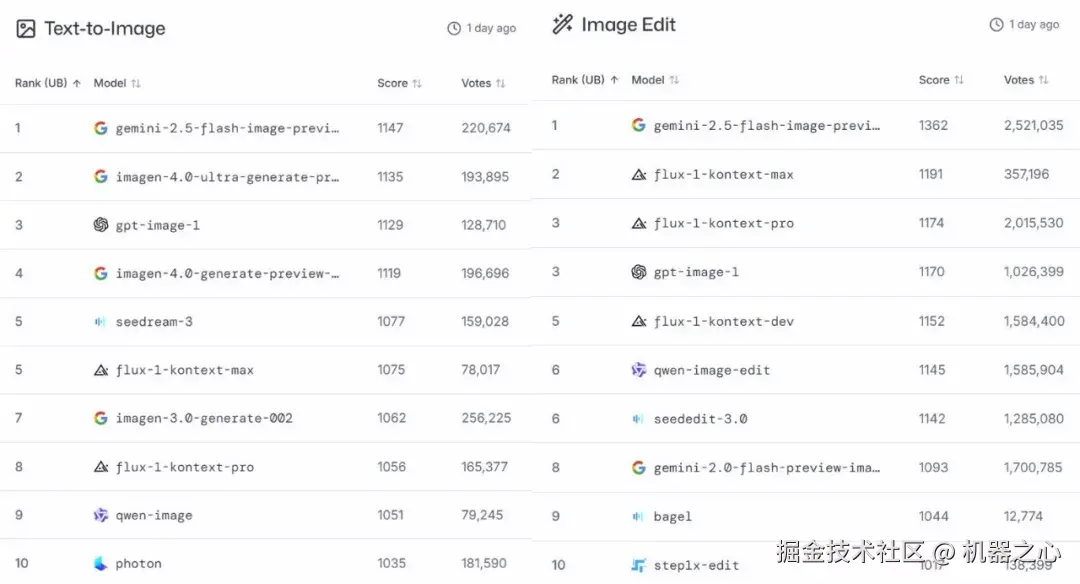
Task: Sort Text-to-Image table by Votes
Action: pos(483,83)
